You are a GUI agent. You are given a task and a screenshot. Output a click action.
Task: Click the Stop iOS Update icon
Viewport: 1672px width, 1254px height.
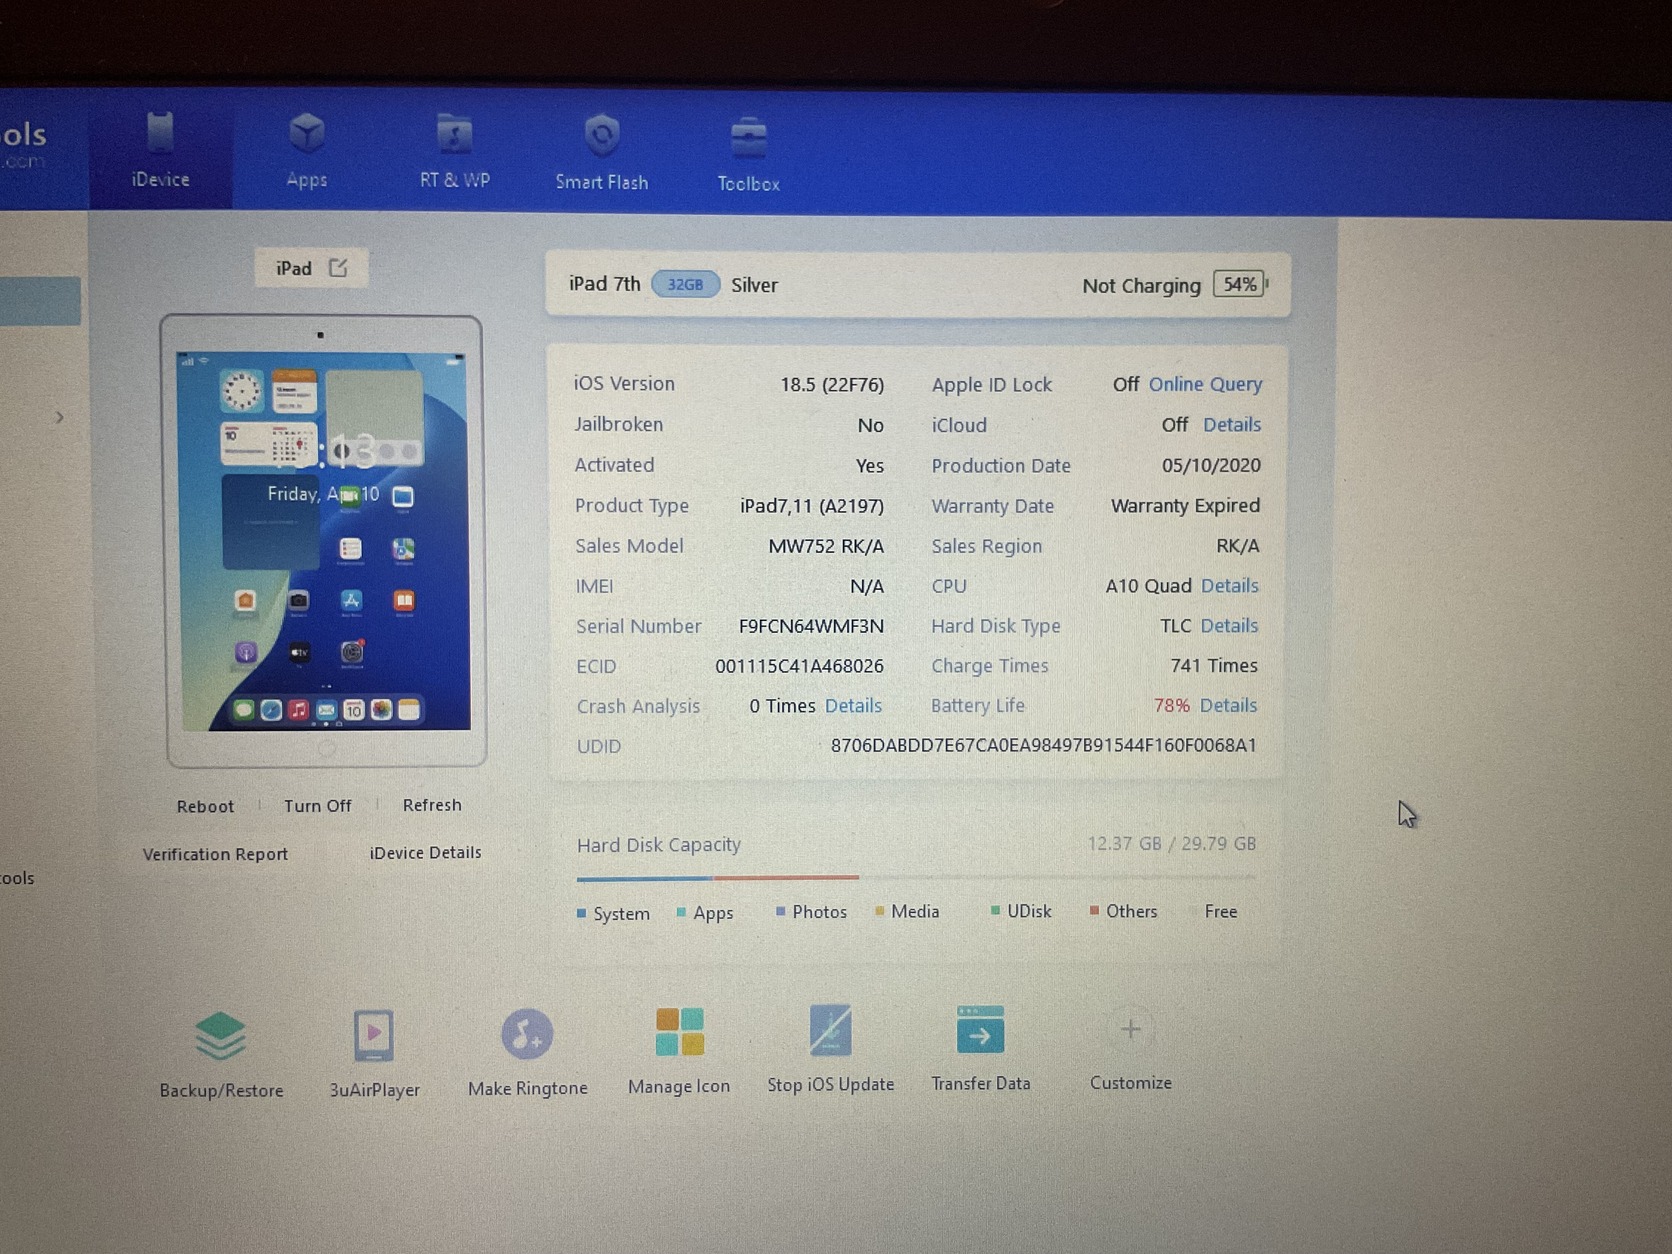830,1030
